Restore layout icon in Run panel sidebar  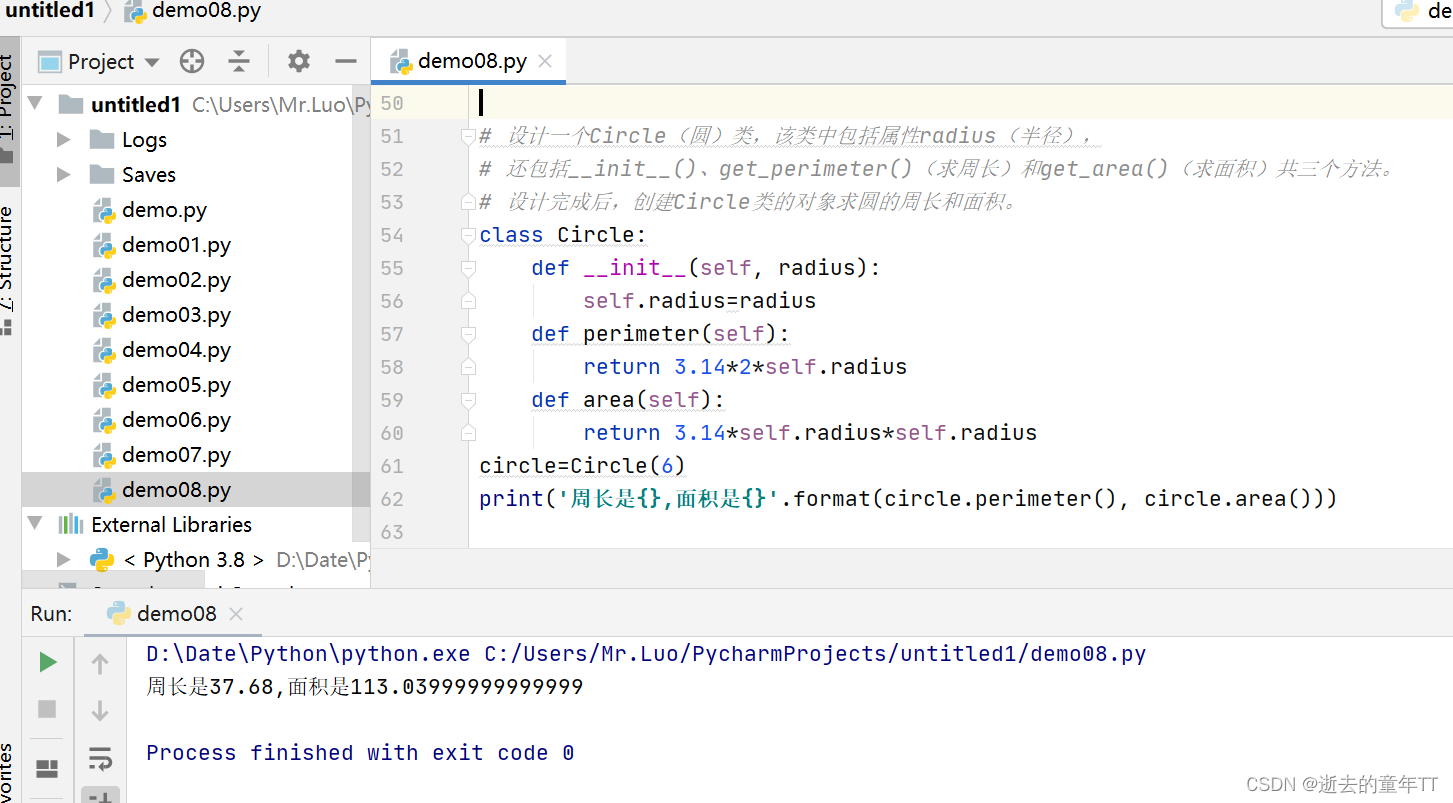click(47, 768)
